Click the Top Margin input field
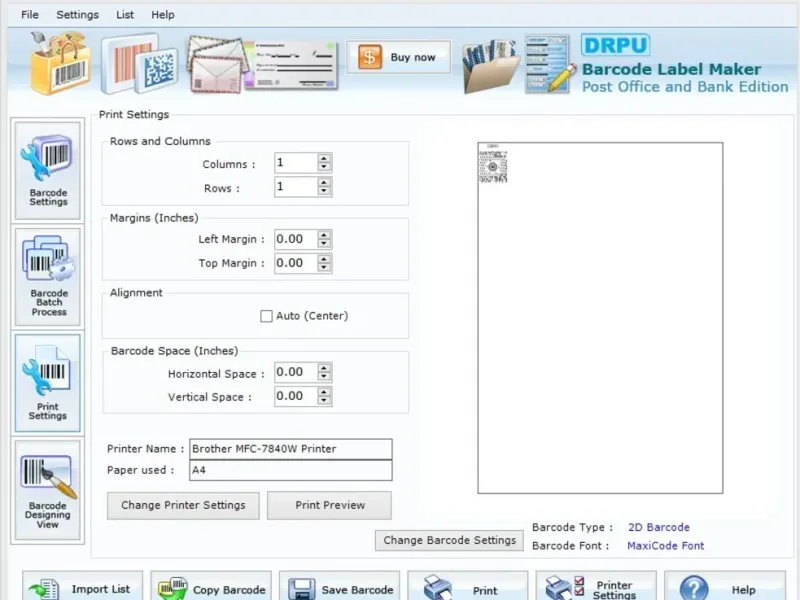Viewport: 800px width, 600px height. (x=296, y=263)
